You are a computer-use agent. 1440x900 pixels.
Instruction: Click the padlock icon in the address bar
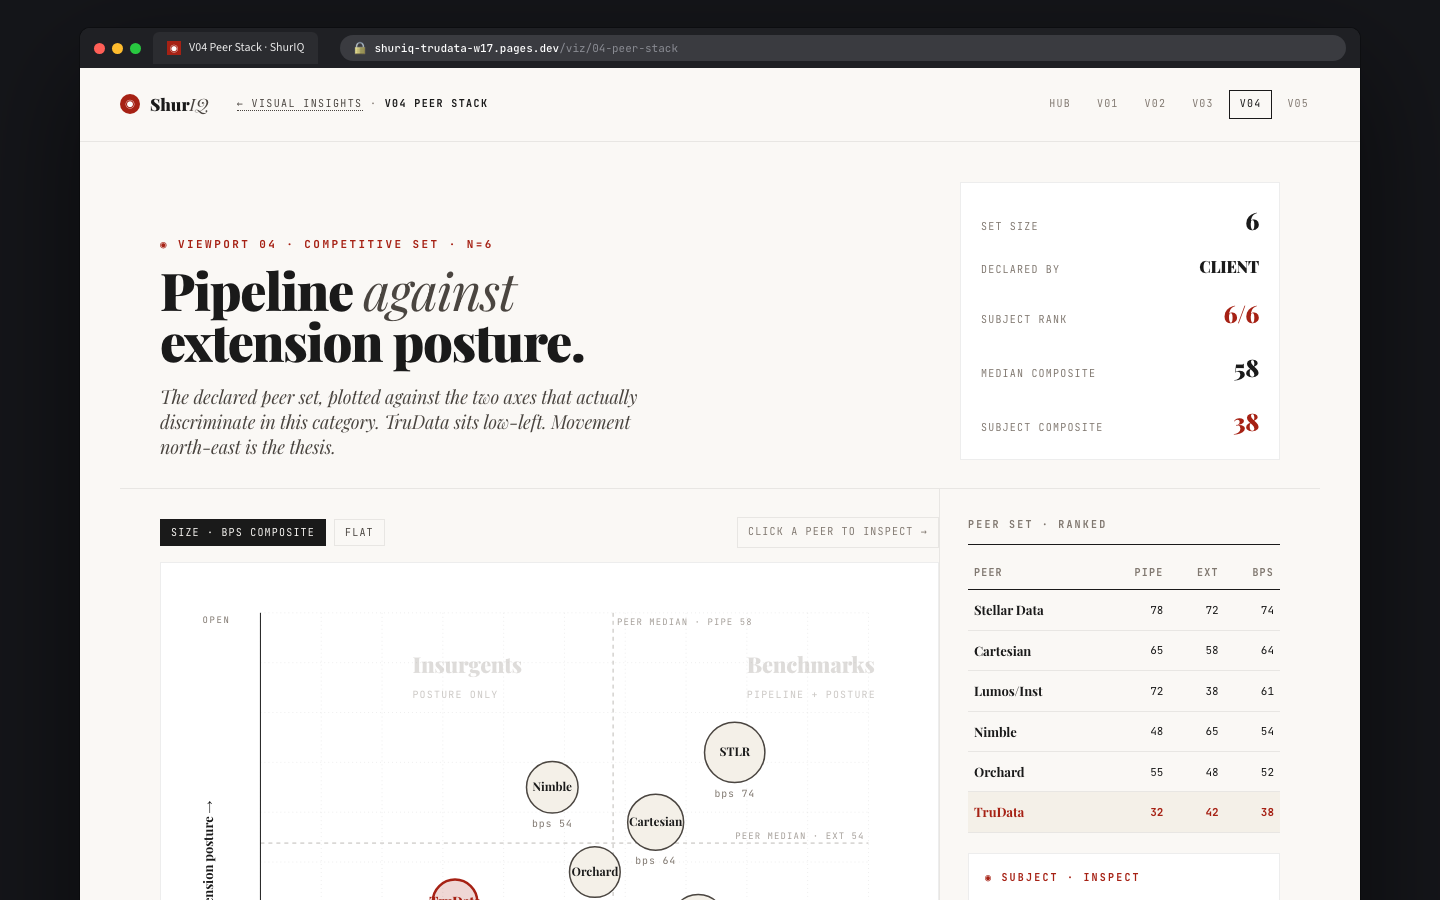359,47
